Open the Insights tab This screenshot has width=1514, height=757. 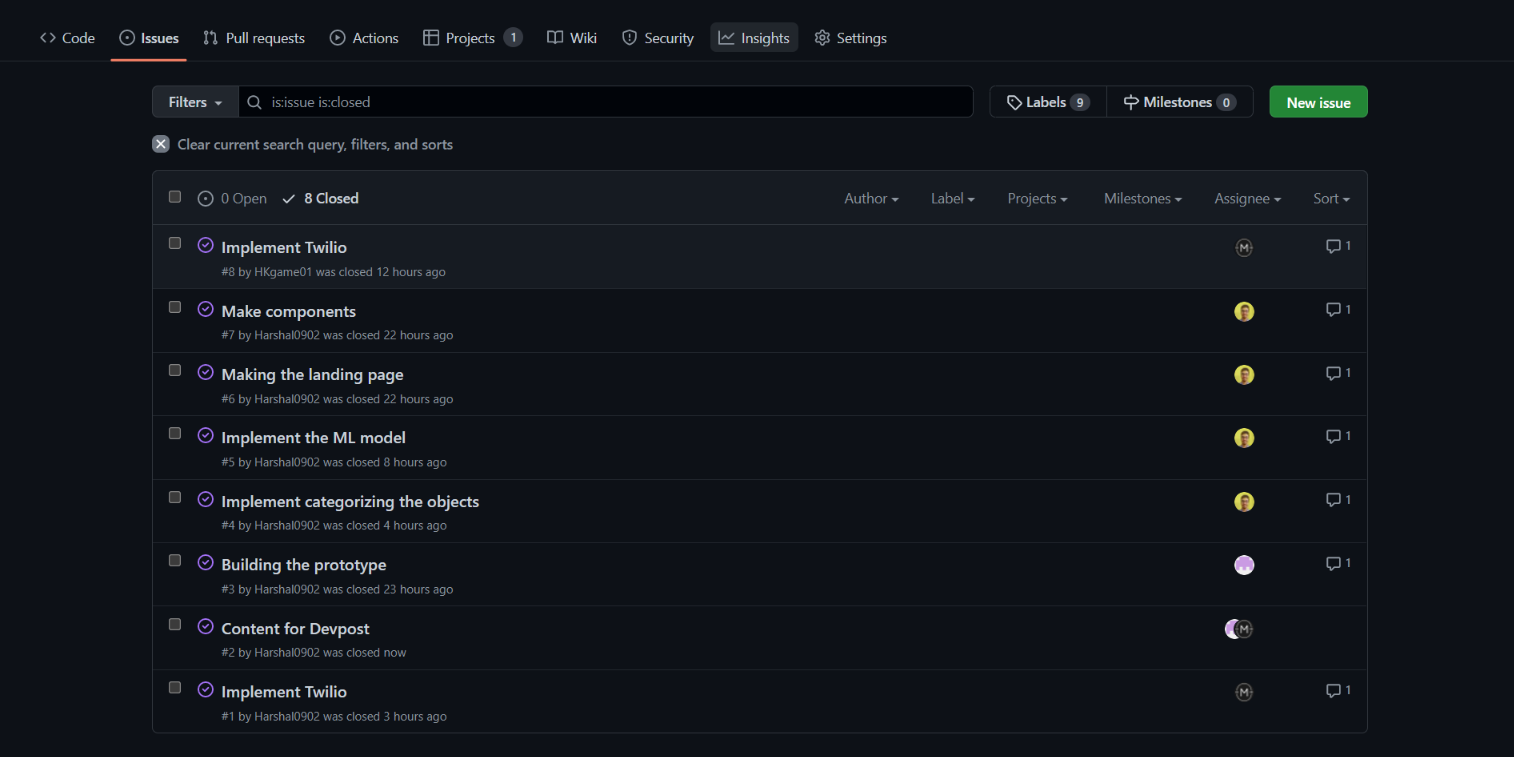pos(754,38)
